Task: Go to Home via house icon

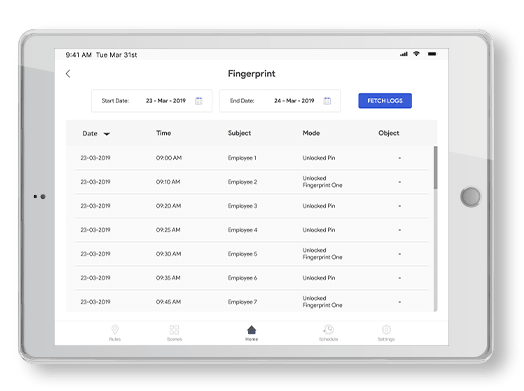Action: point(251,330)
